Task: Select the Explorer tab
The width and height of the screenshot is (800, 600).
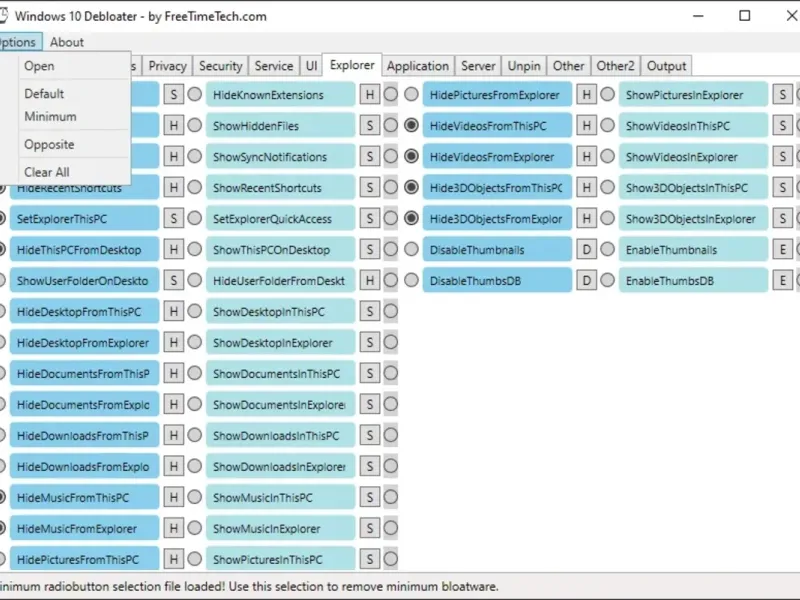Action: click(x=352, y=65)
